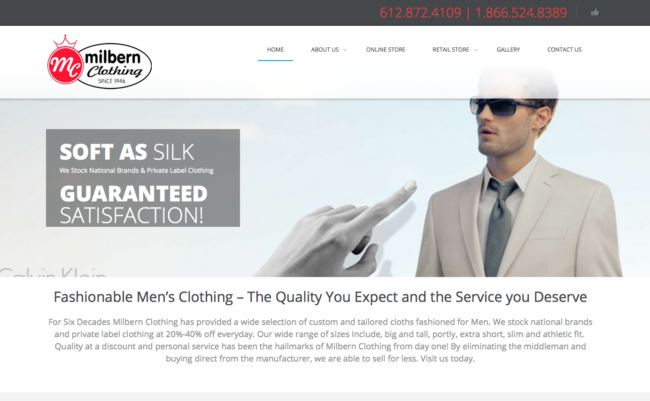
Task: Click the 1.866.524.8389 toll-free number
Action: 521,13
